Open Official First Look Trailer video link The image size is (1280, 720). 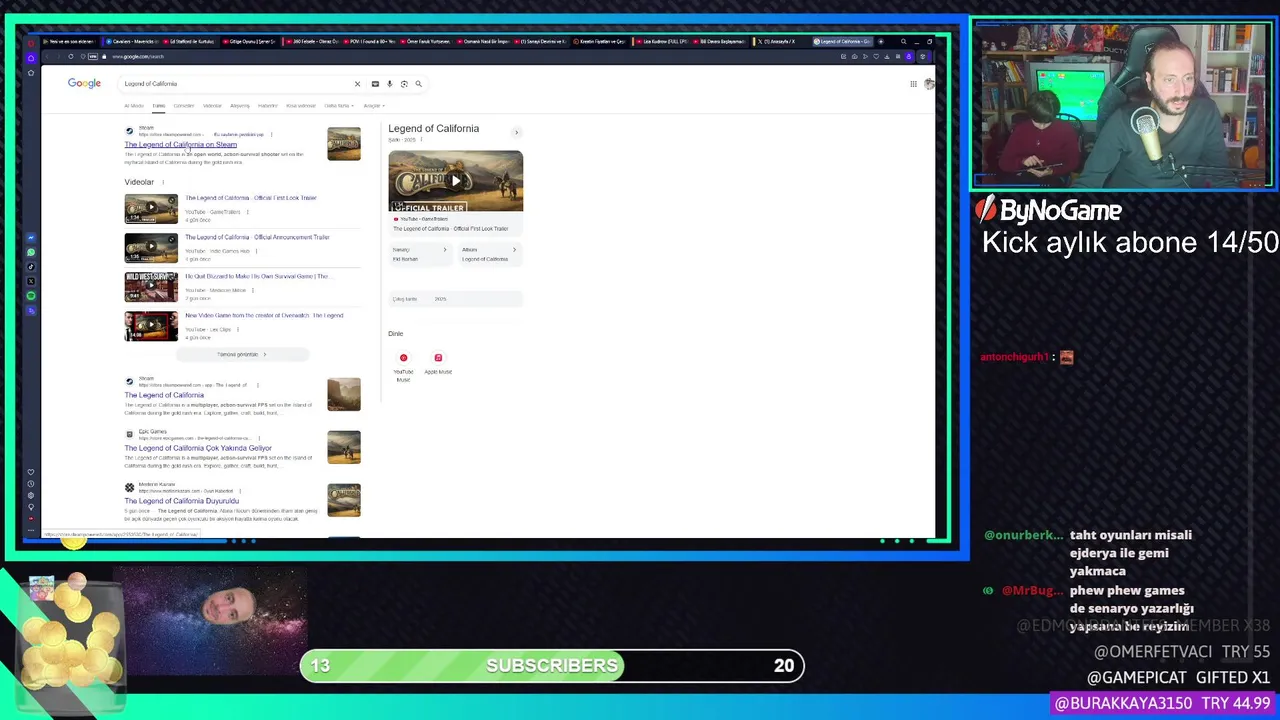click(x=251, y=198)
